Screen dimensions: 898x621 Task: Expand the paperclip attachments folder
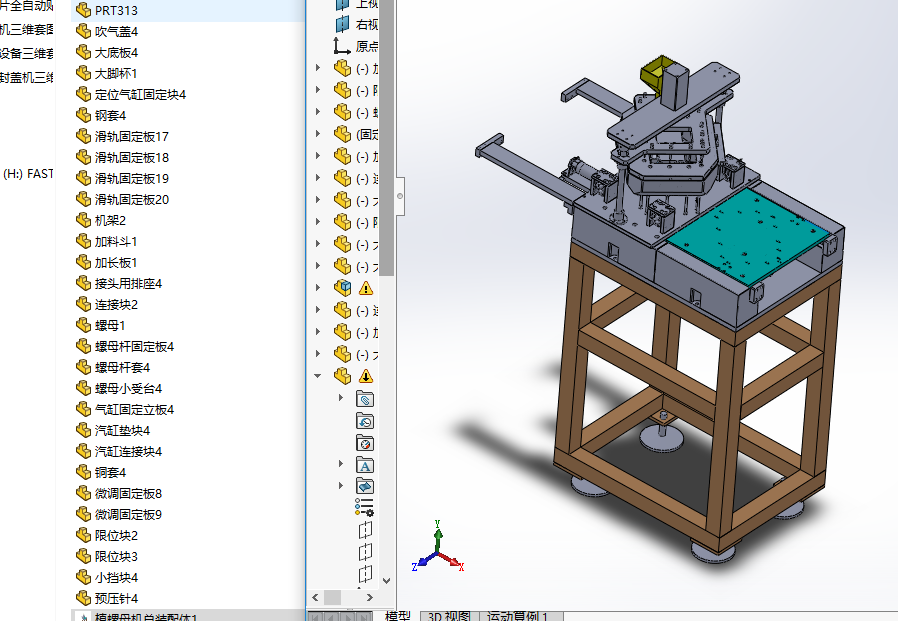click(x=341, y=398)
